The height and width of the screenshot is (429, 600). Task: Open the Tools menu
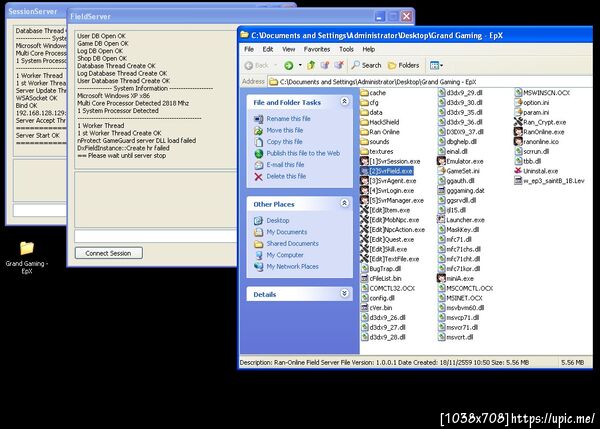coord(346,49)
